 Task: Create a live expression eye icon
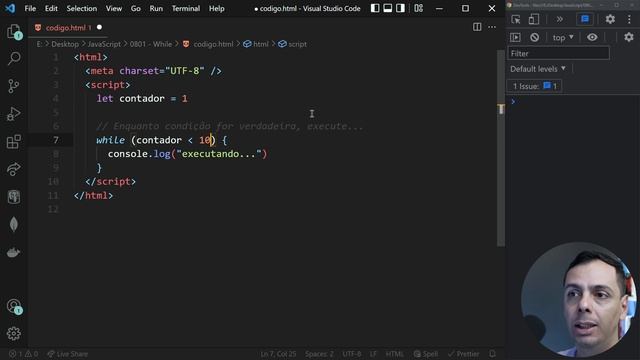[x=592, y=37]
